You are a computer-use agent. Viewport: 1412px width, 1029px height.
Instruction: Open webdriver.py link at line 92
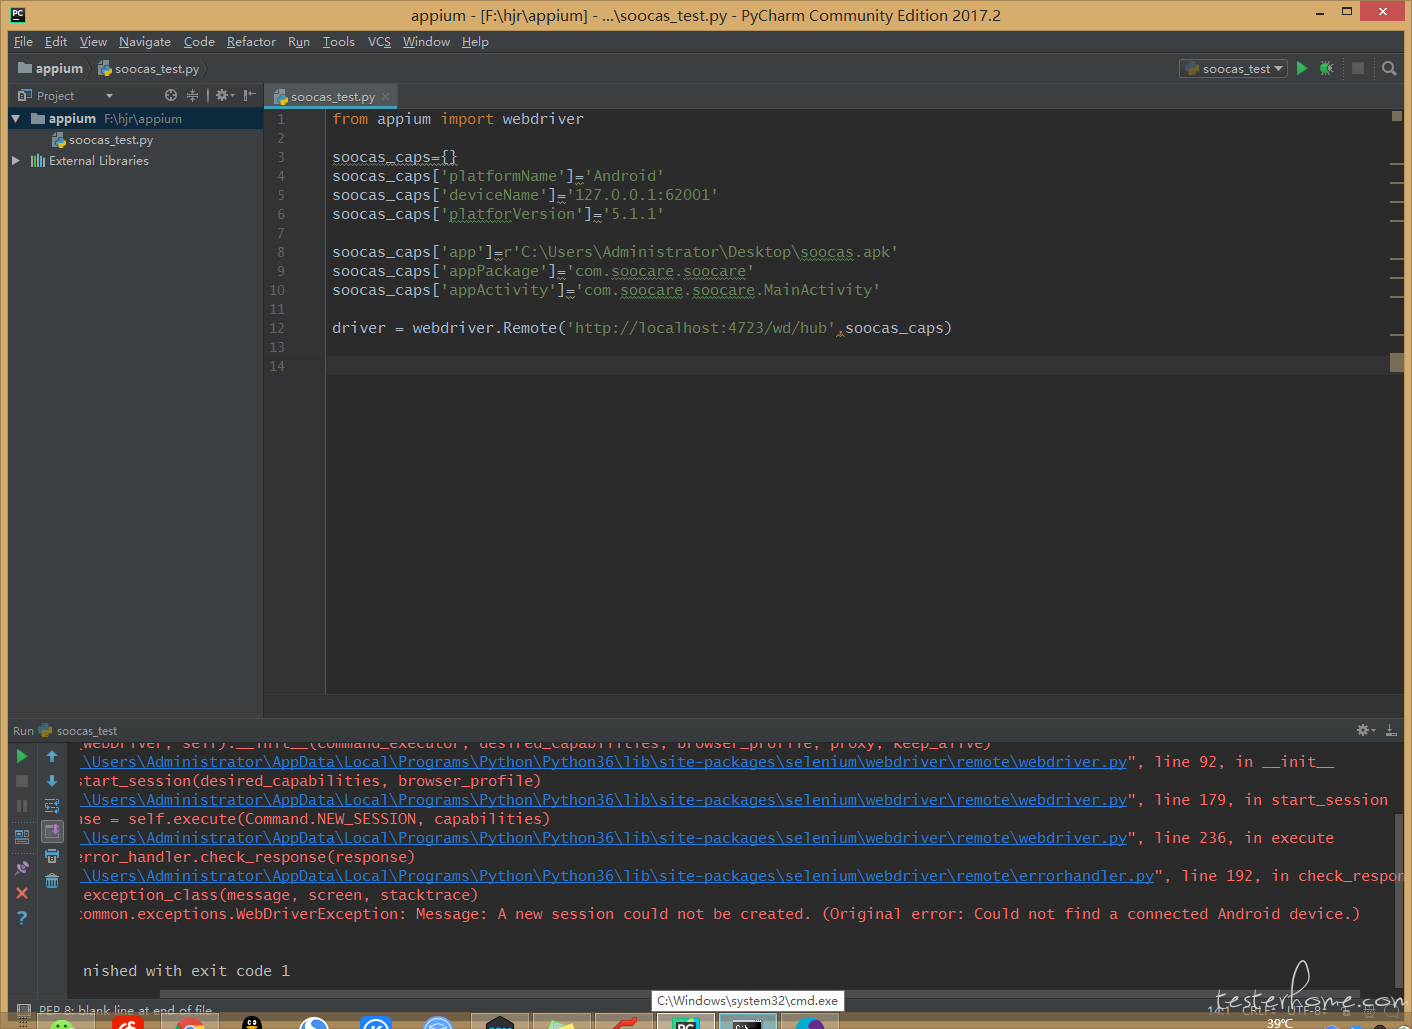coord(604,762)
